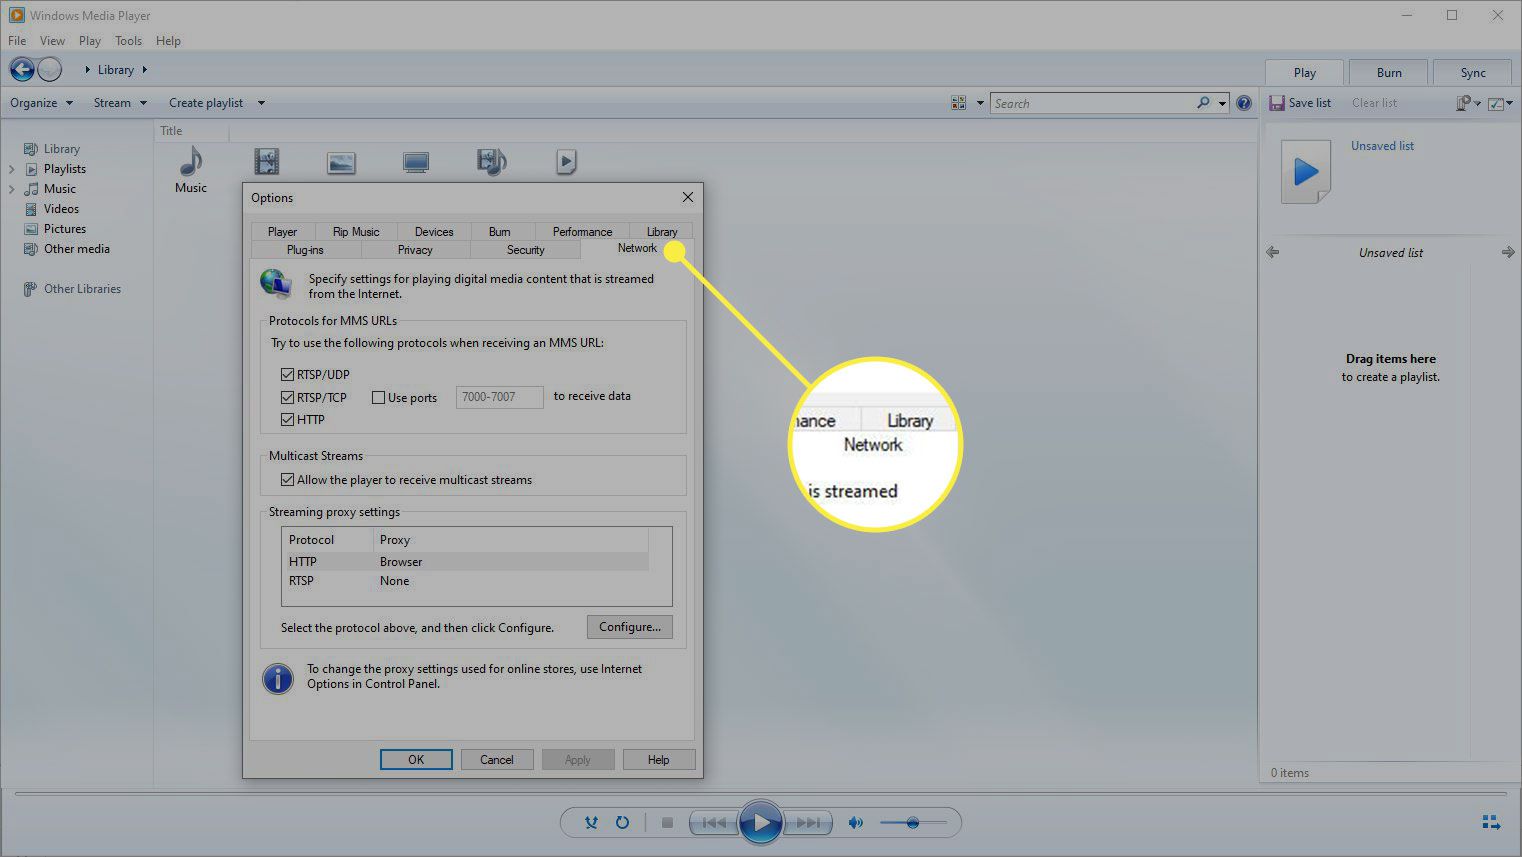Screen dimensions: 1522x857
Task: Click the Unsaved list link
Action: point(1382,146)
